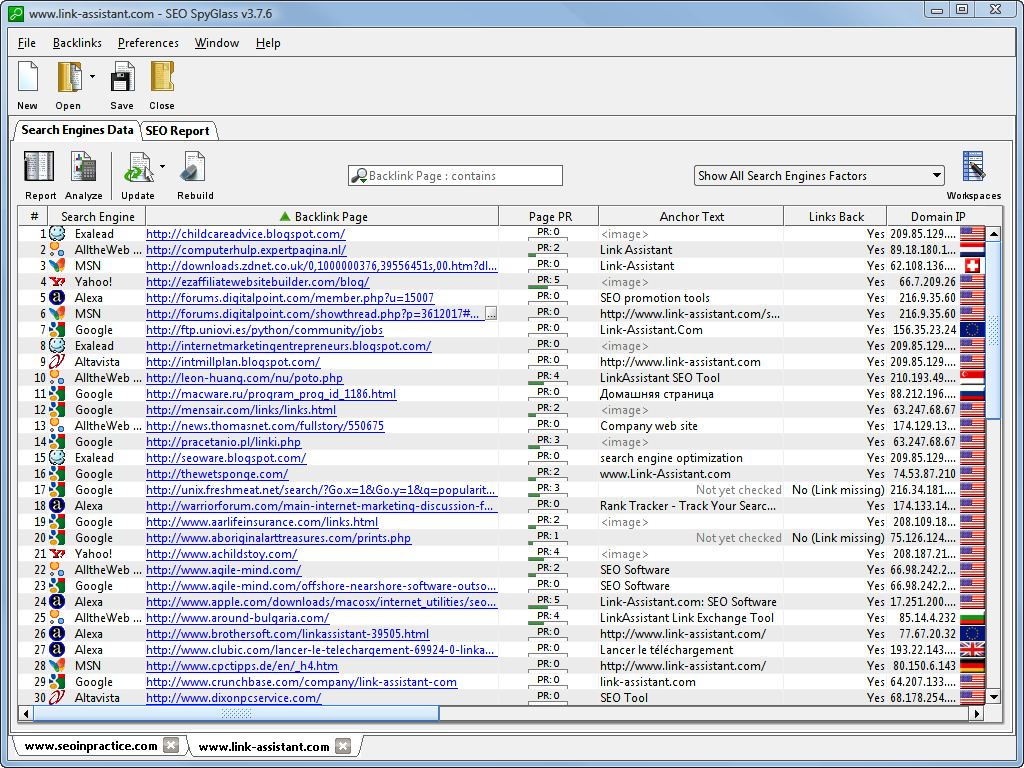
Task: Sort by Anchor Text column header
Action: click(692, 217)
